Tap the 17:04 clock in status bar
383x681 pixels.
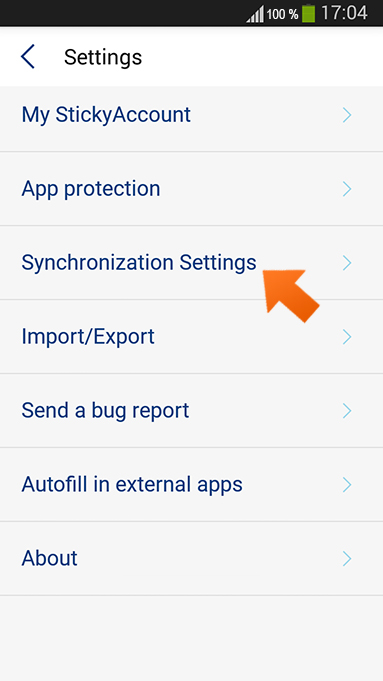coord(344,13)
